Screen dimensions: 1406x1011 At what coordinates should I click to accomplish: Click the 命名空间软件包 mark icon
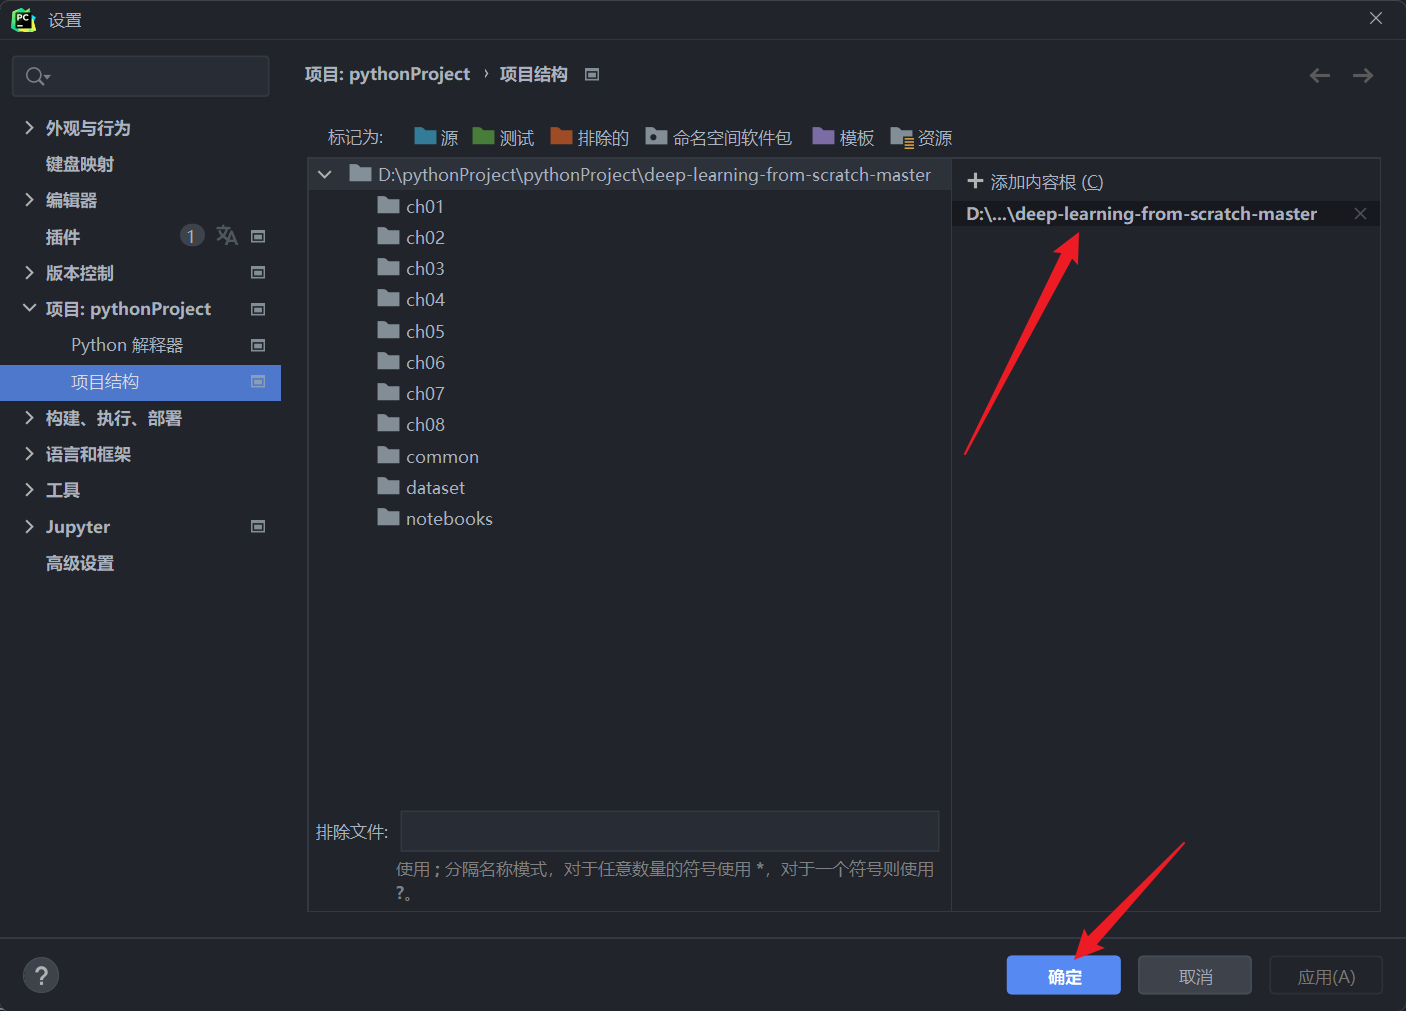pyautogui.click(x=655, y=136)
